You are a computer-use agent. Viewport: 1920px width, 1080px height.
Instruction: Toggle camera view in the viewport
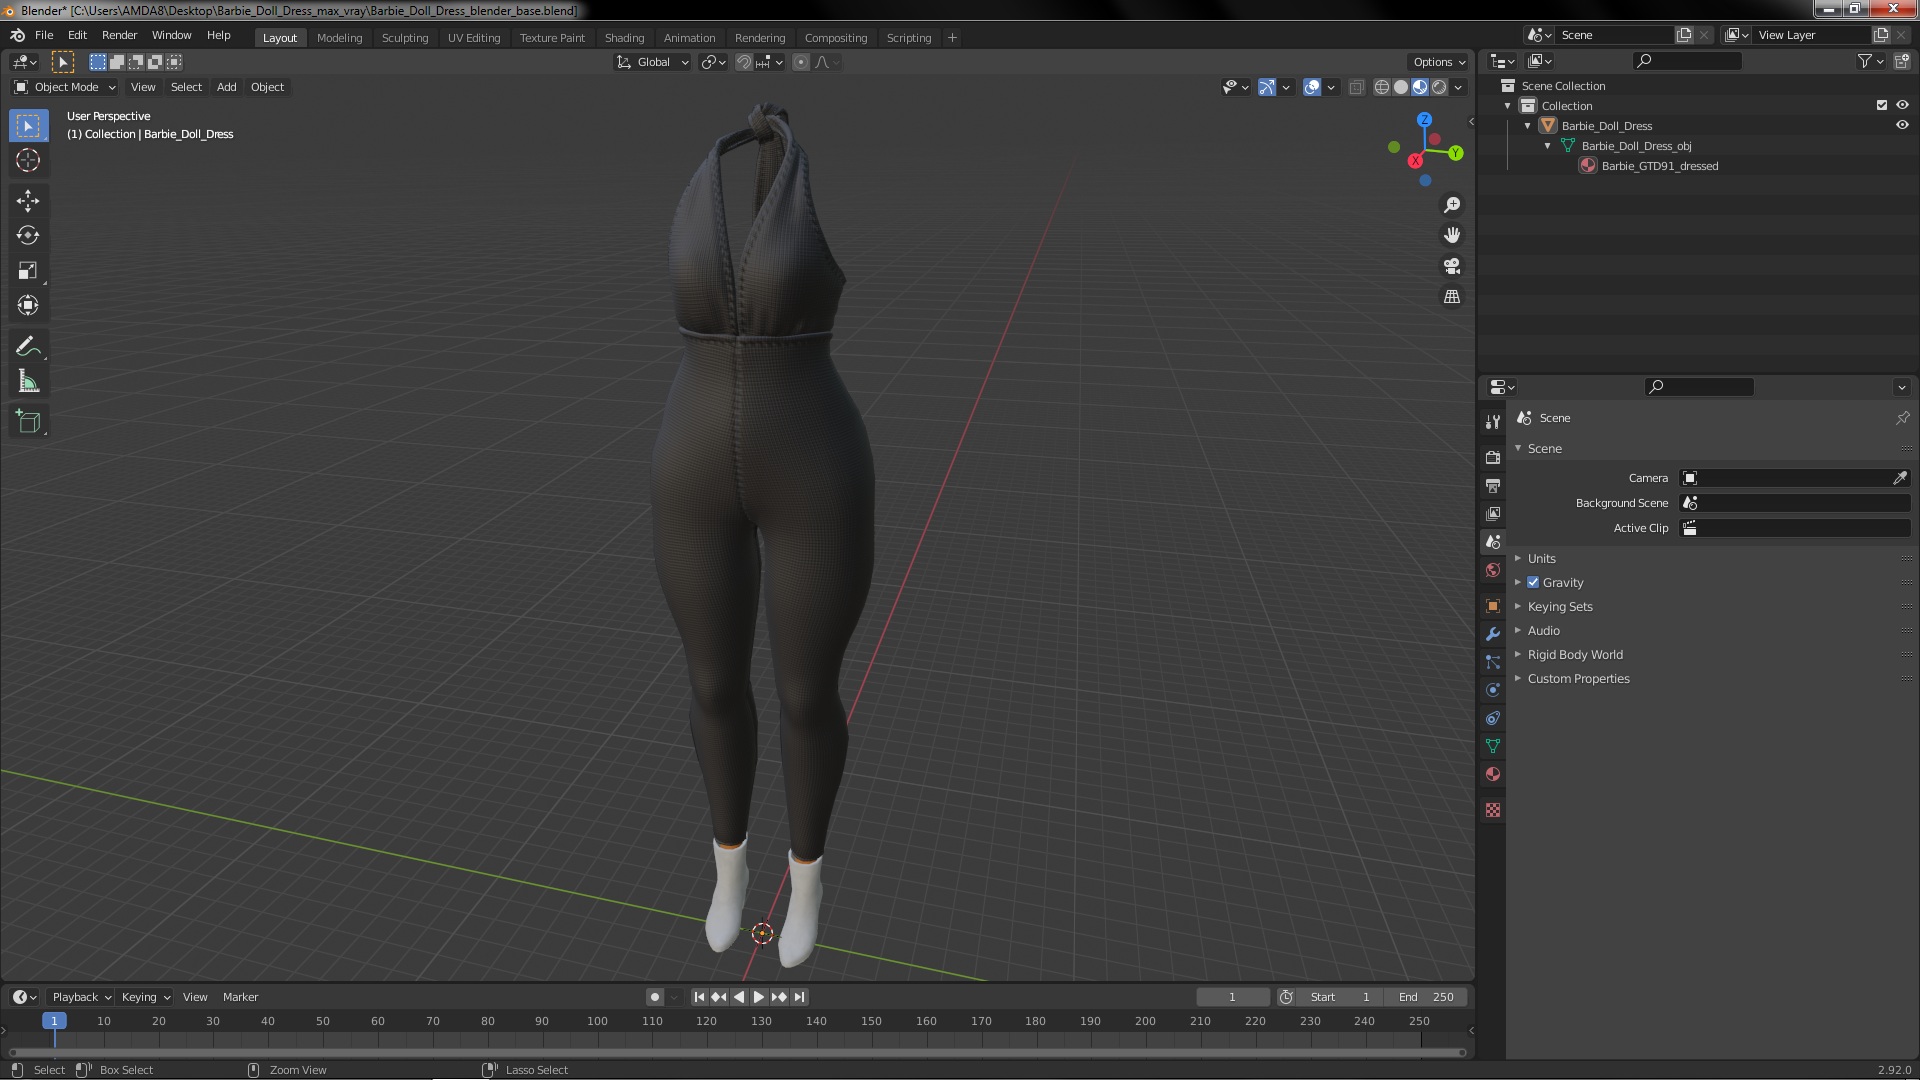click(x=1452, y=266)
